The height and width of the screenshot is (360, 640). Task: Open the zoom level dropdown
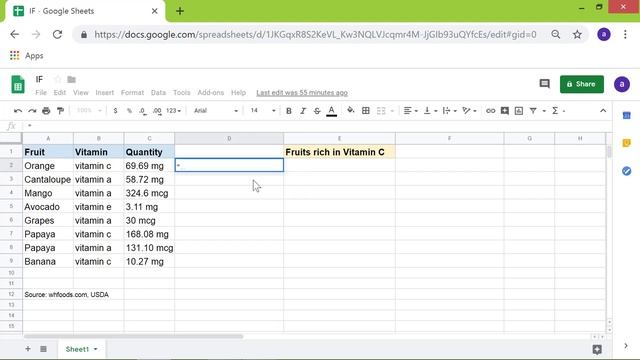89,111
